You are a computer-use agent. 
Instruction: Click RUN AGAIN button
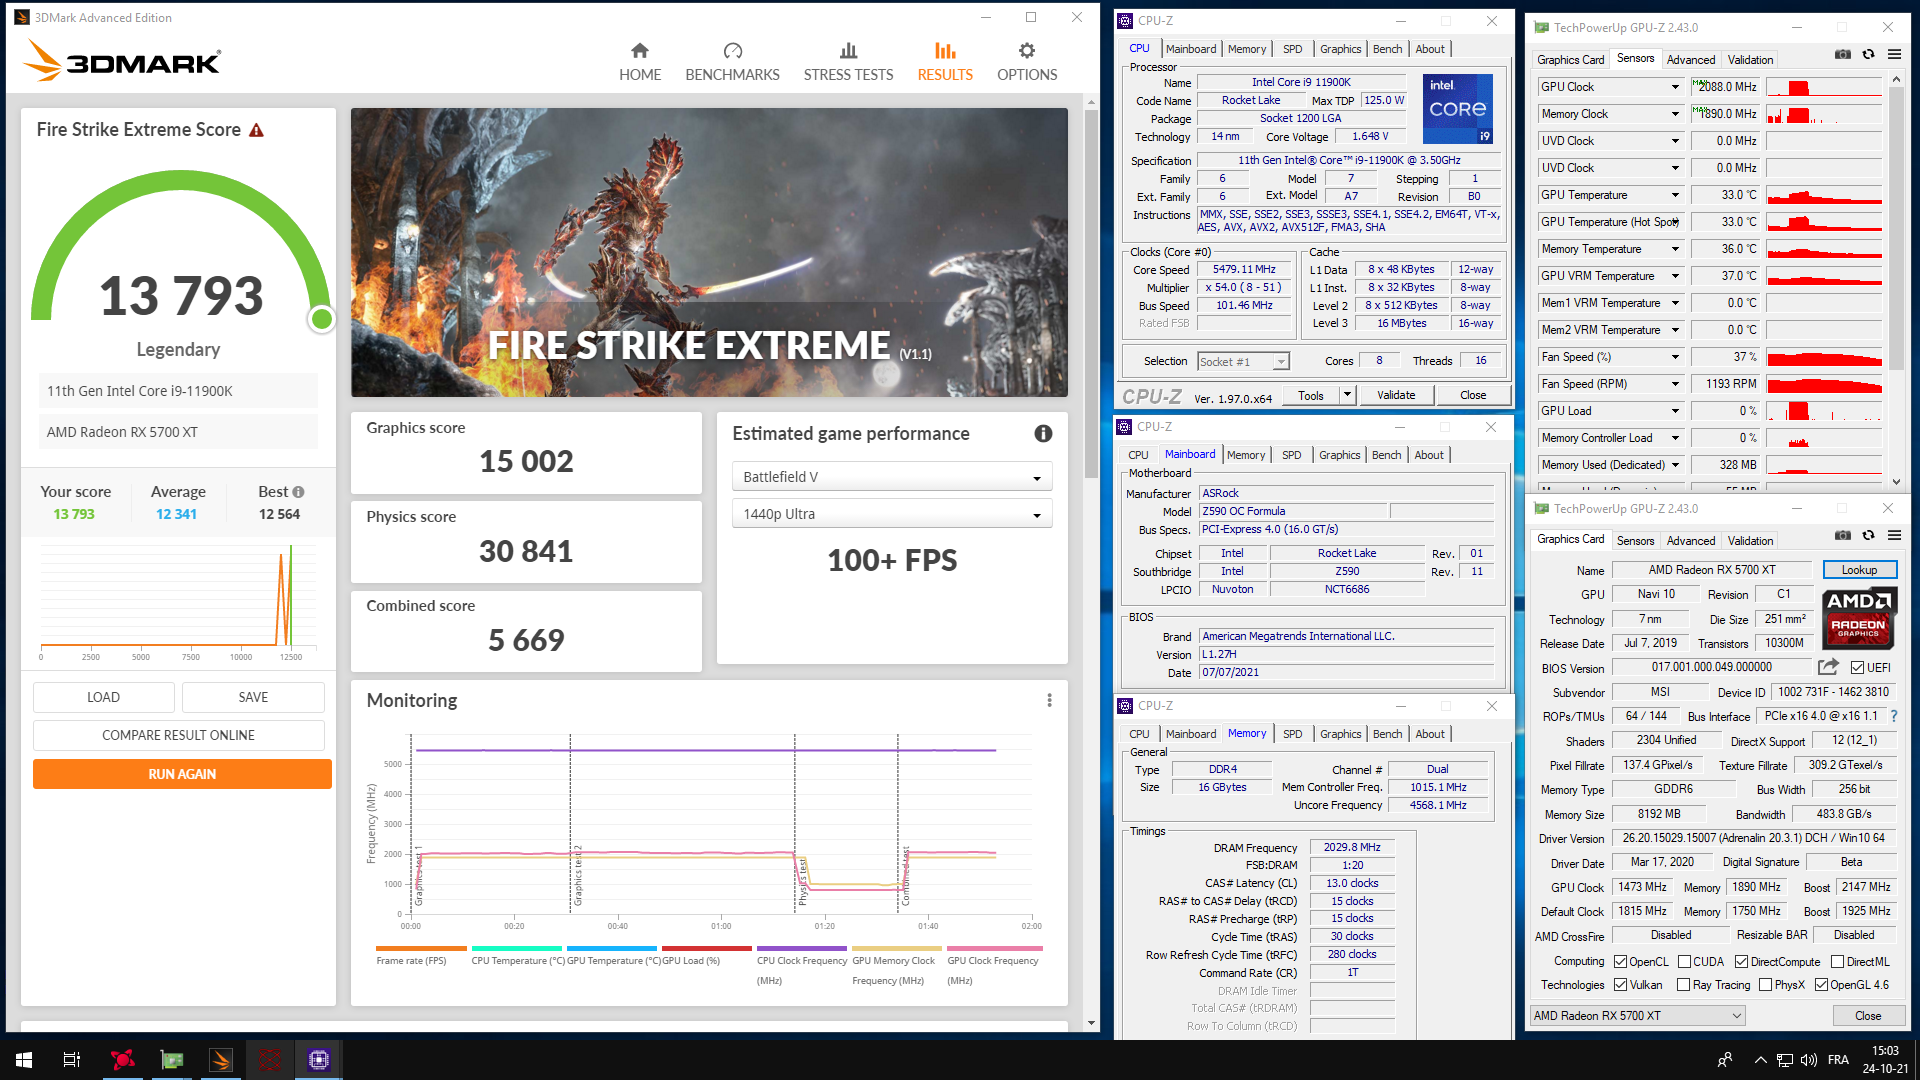point(182,774)
